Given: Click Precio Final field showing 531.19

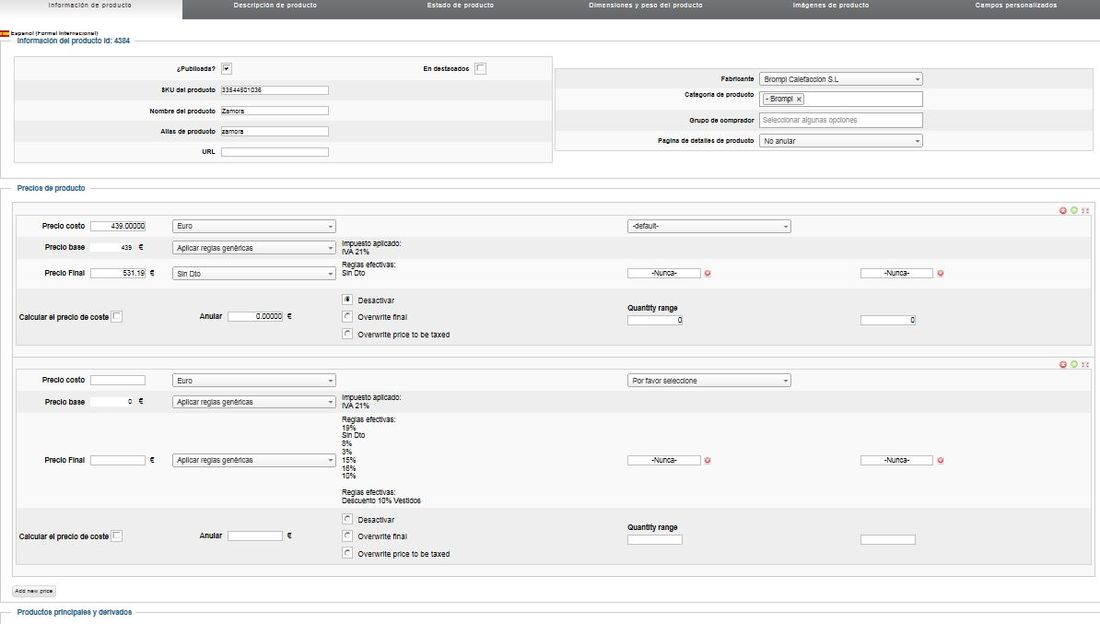Looking at the screenshot, I should click(x=118, y=273).
